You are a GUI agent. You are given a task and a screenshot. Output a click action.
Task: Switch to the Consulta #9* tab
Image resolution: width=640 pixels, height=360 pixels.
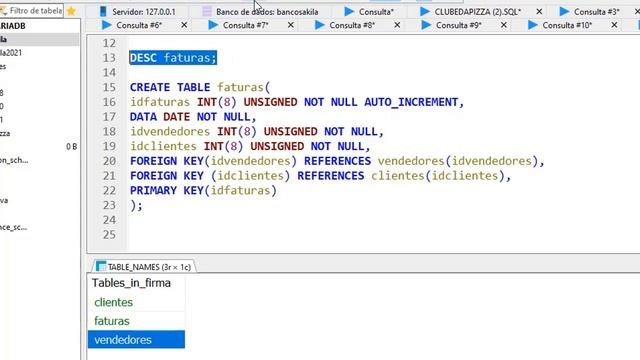click(451, 25)
